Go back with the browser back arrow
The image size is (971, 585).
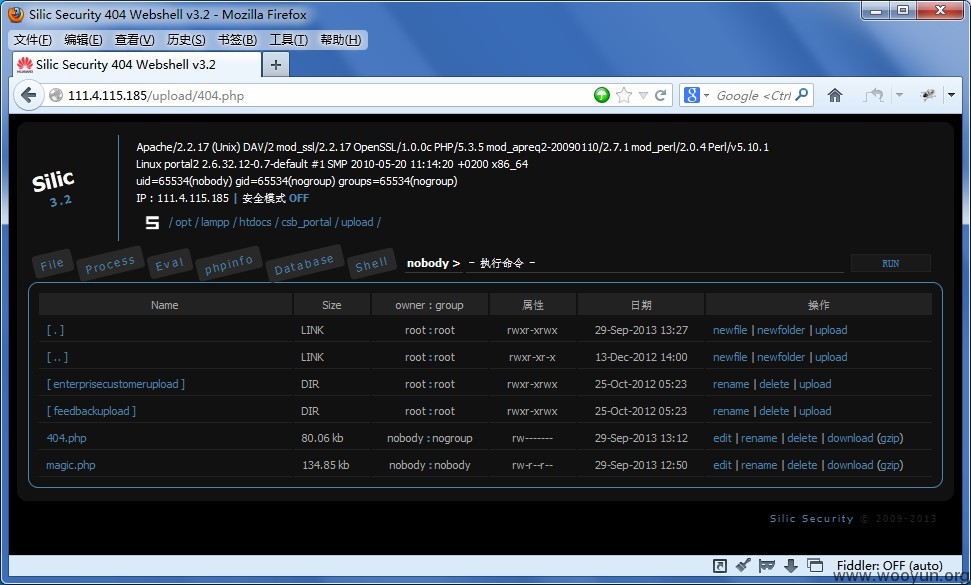pos(28,95)
